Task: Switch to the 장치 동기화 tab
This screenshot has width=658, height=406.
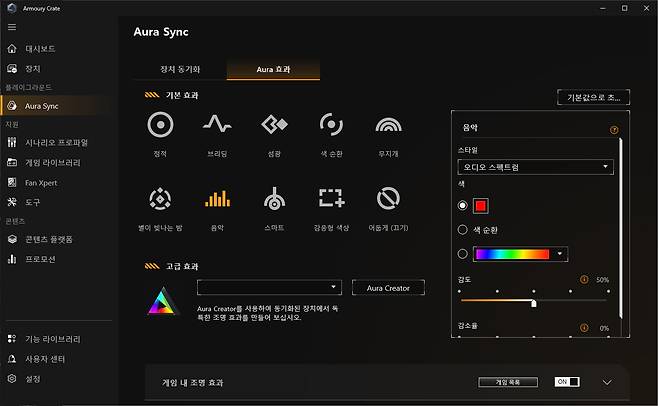Action: pos(180,69)
